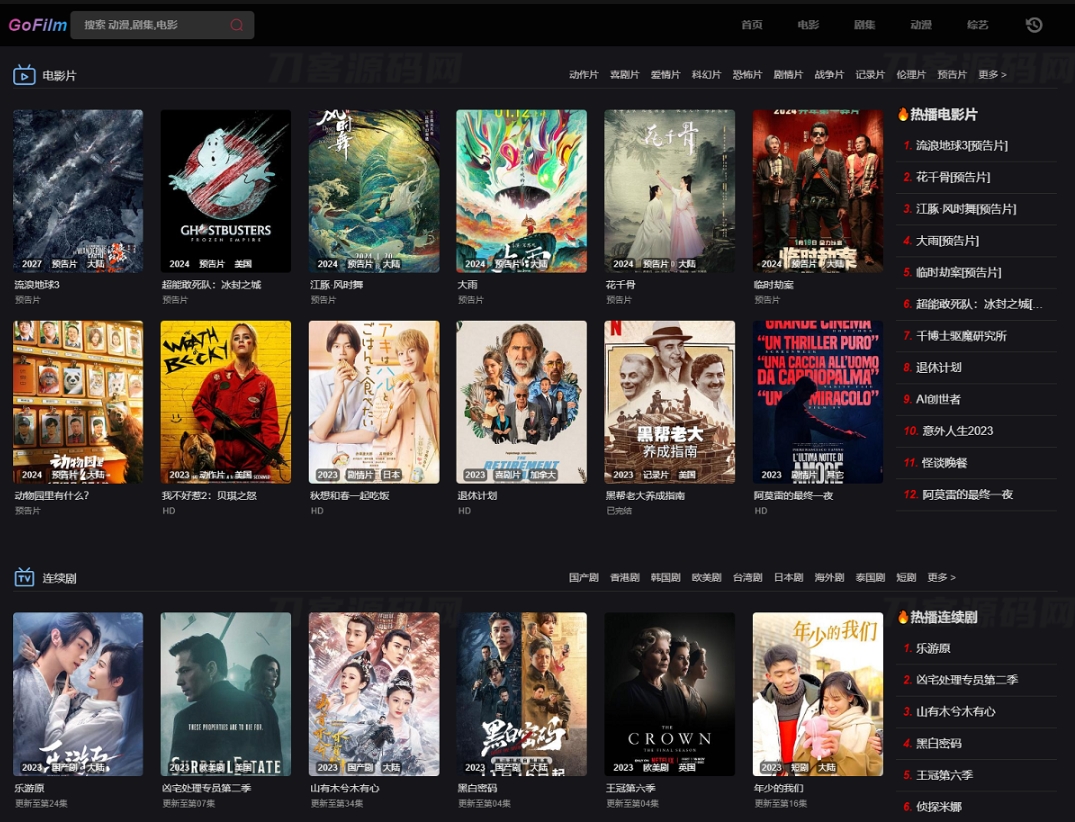The height and width of the screenshot is (822, 1075).
Task: Open the 黑帮老大养成指南 Netflix poster
Action: tap(669, 402)
